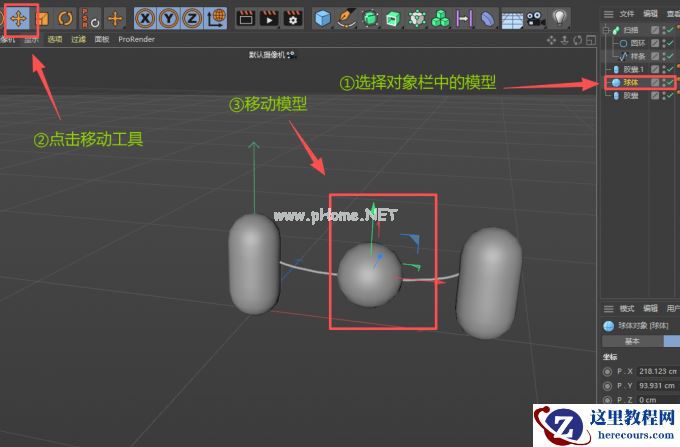
Task: Click the P.X value field 218.123 cm
Action: (657, 372)
